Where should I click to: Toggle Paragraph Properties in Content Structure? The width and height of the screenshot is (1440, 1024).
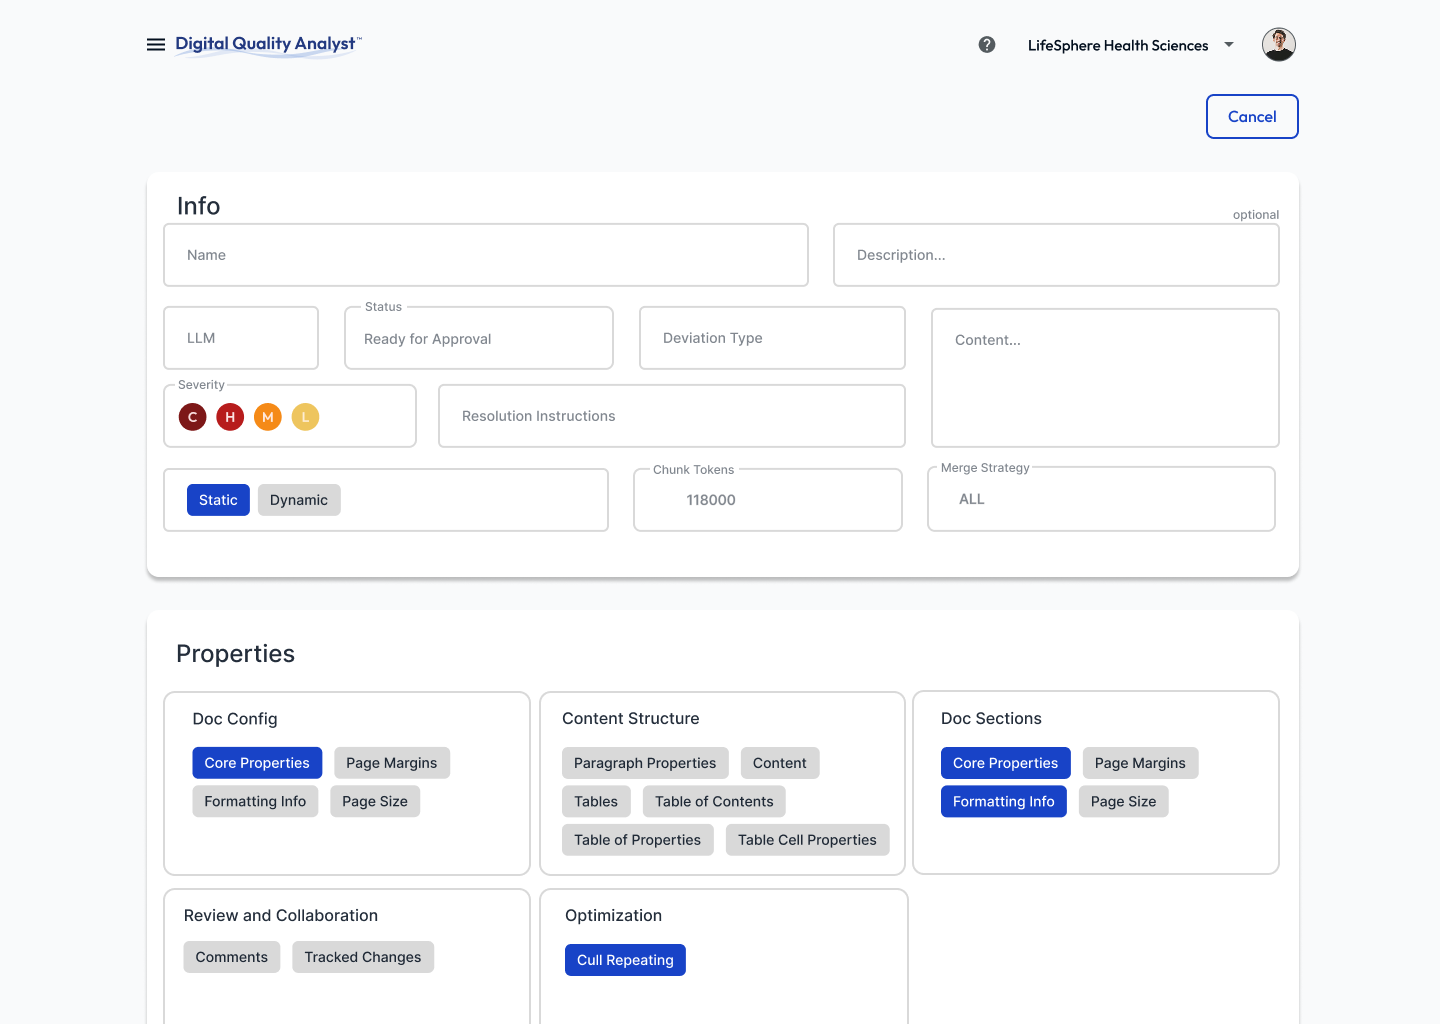pos(645,763)
